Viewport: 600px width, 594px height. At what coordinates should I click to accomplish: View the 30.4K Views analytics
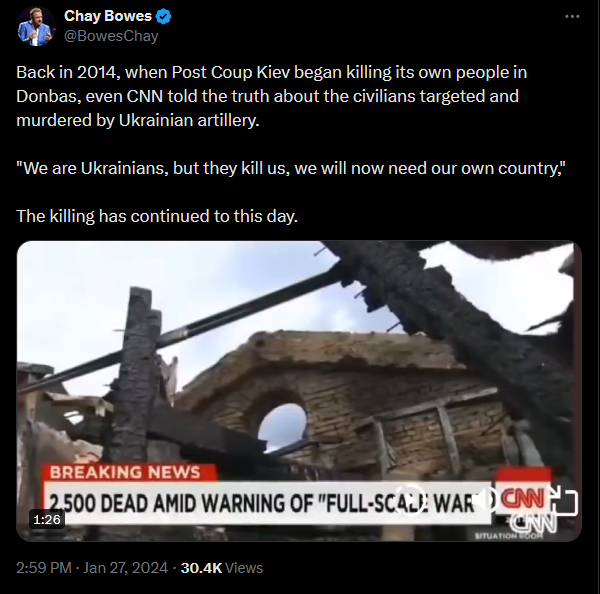coord(222,568)
